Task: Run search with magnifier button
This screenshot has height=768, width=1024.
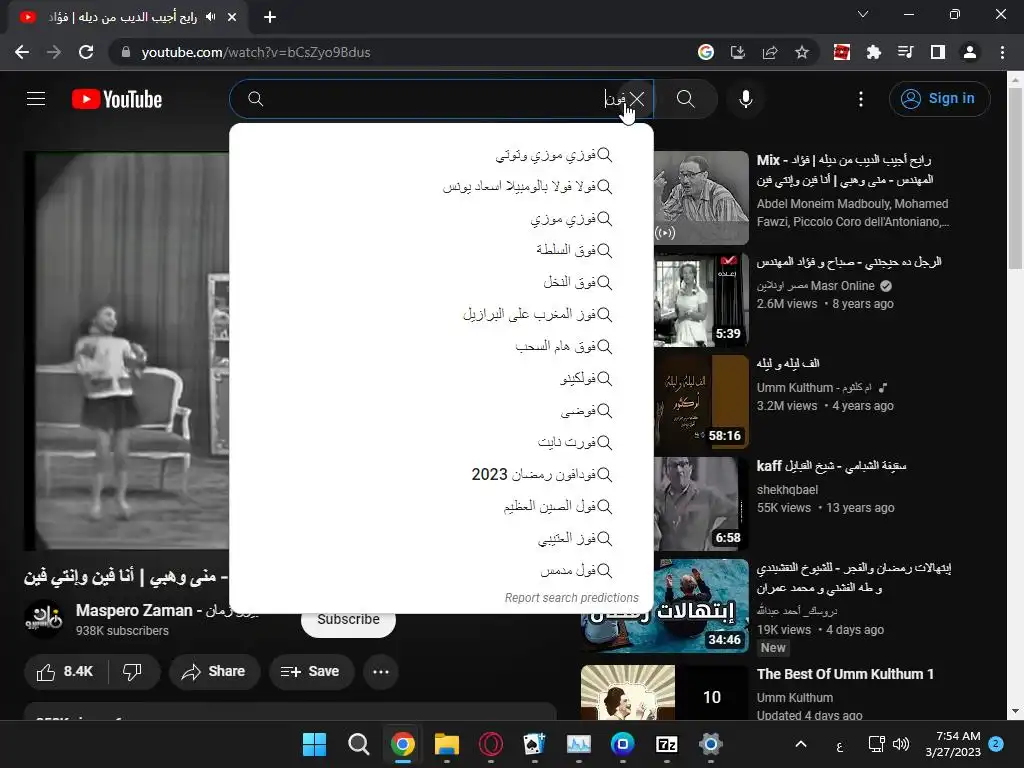Action: [x=685, y=99]
